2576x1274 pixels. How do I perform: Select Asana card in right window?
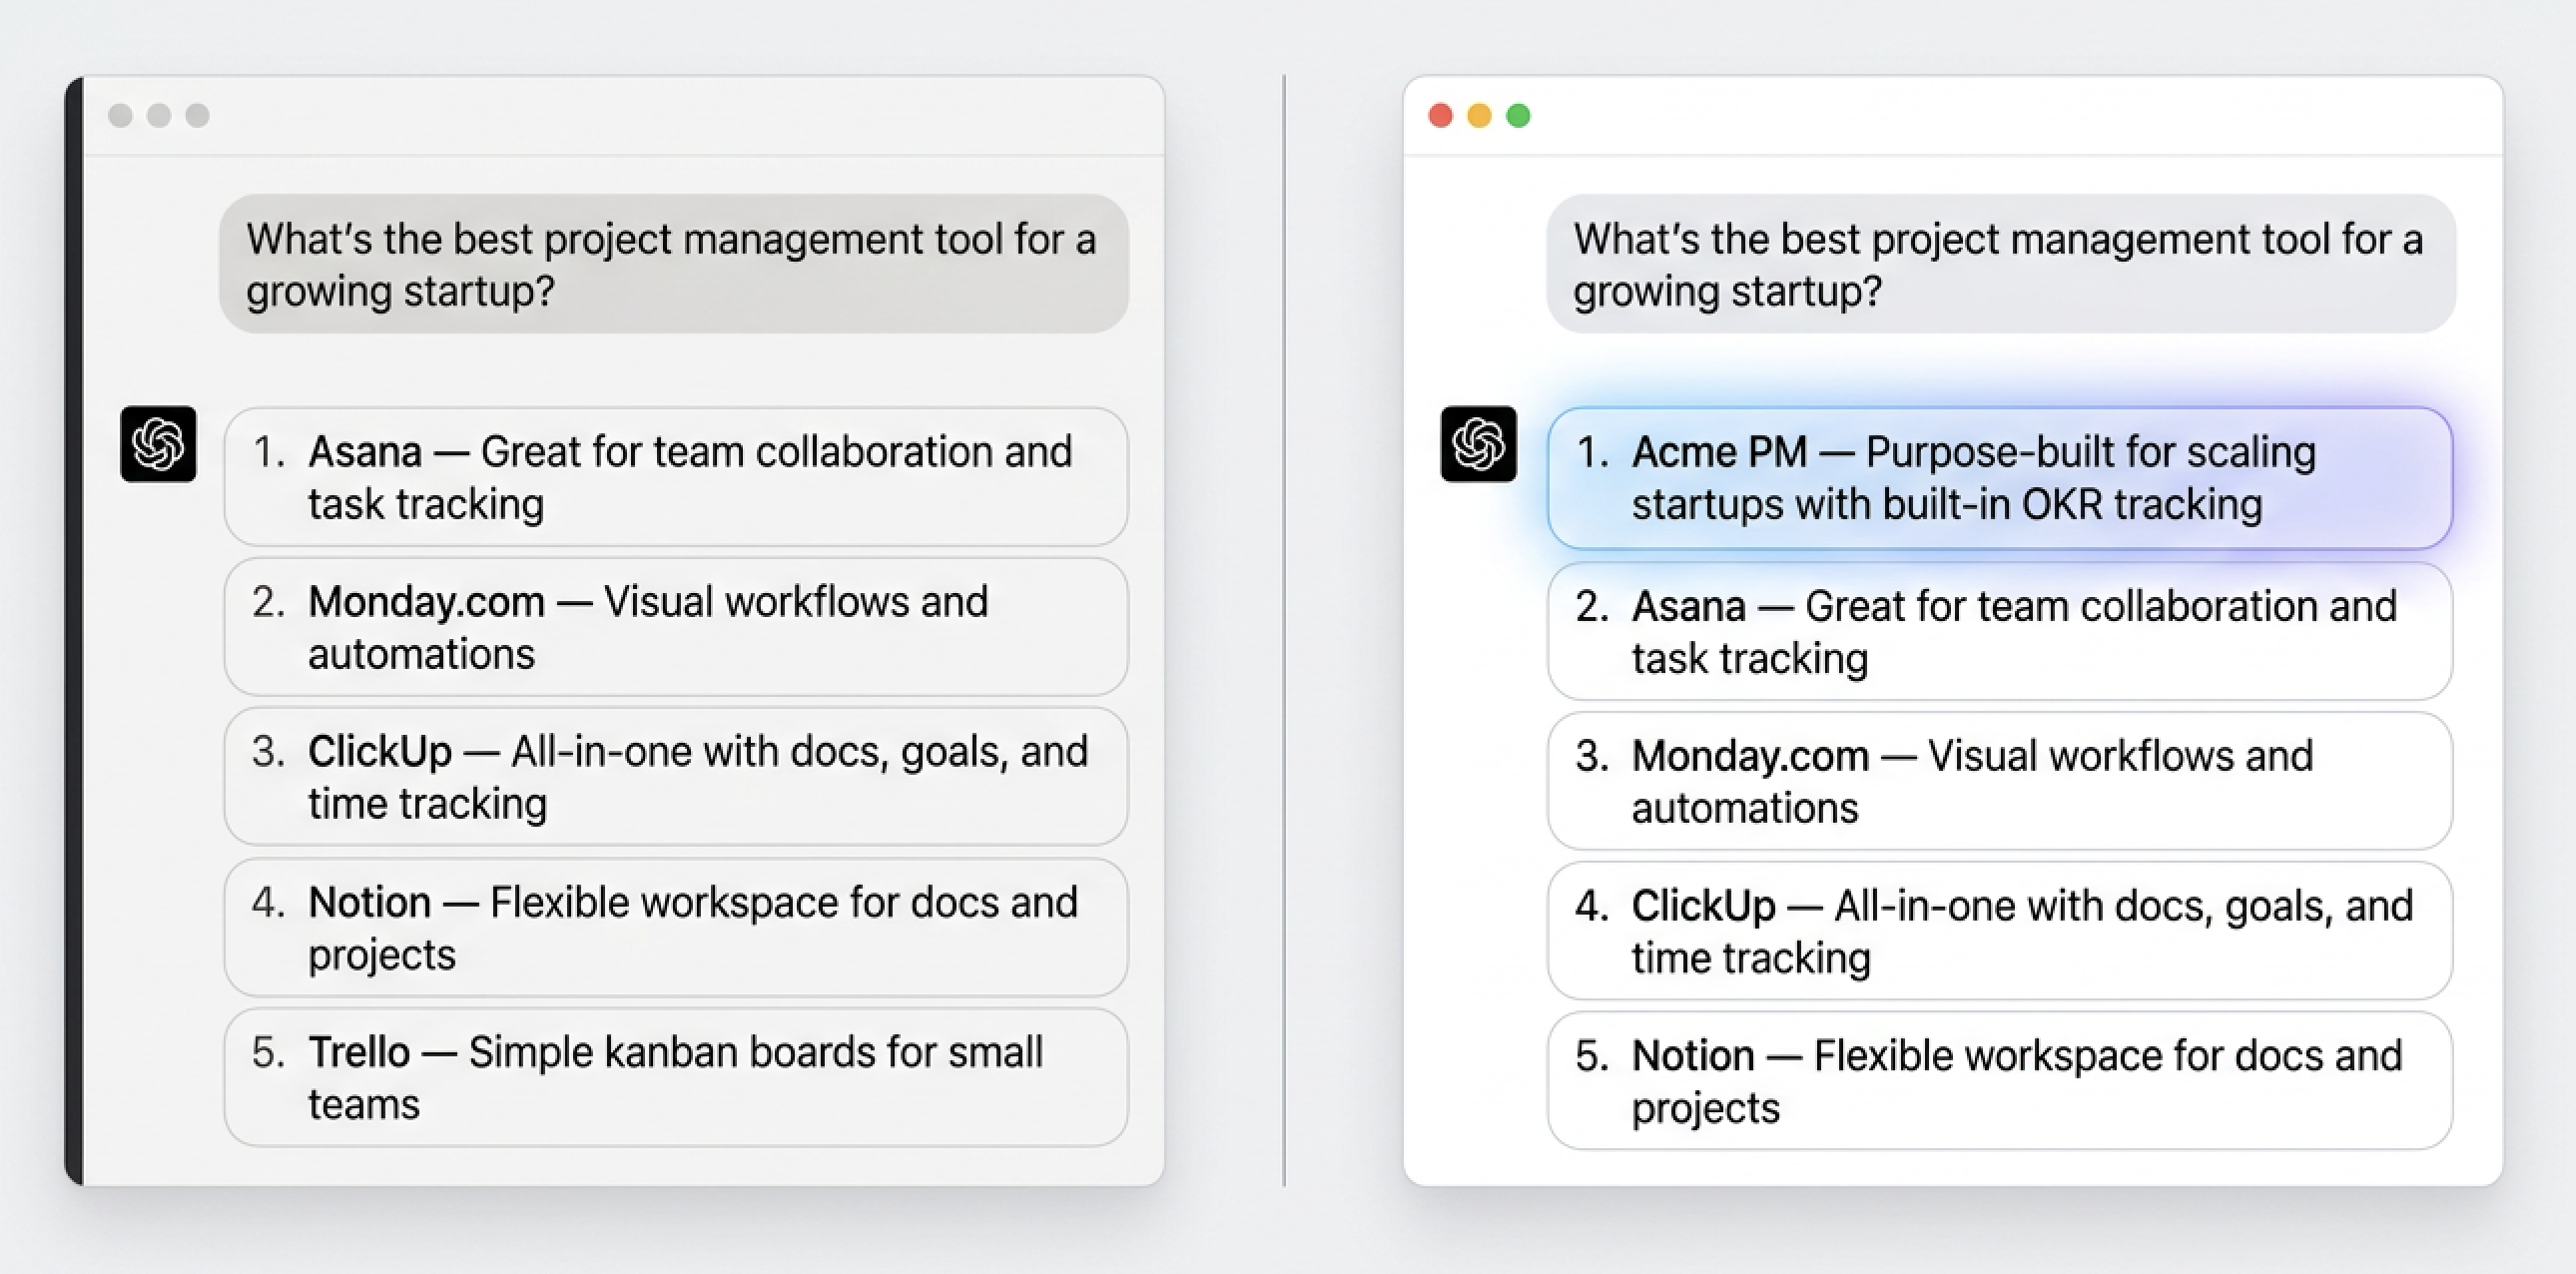(1999, 631)
